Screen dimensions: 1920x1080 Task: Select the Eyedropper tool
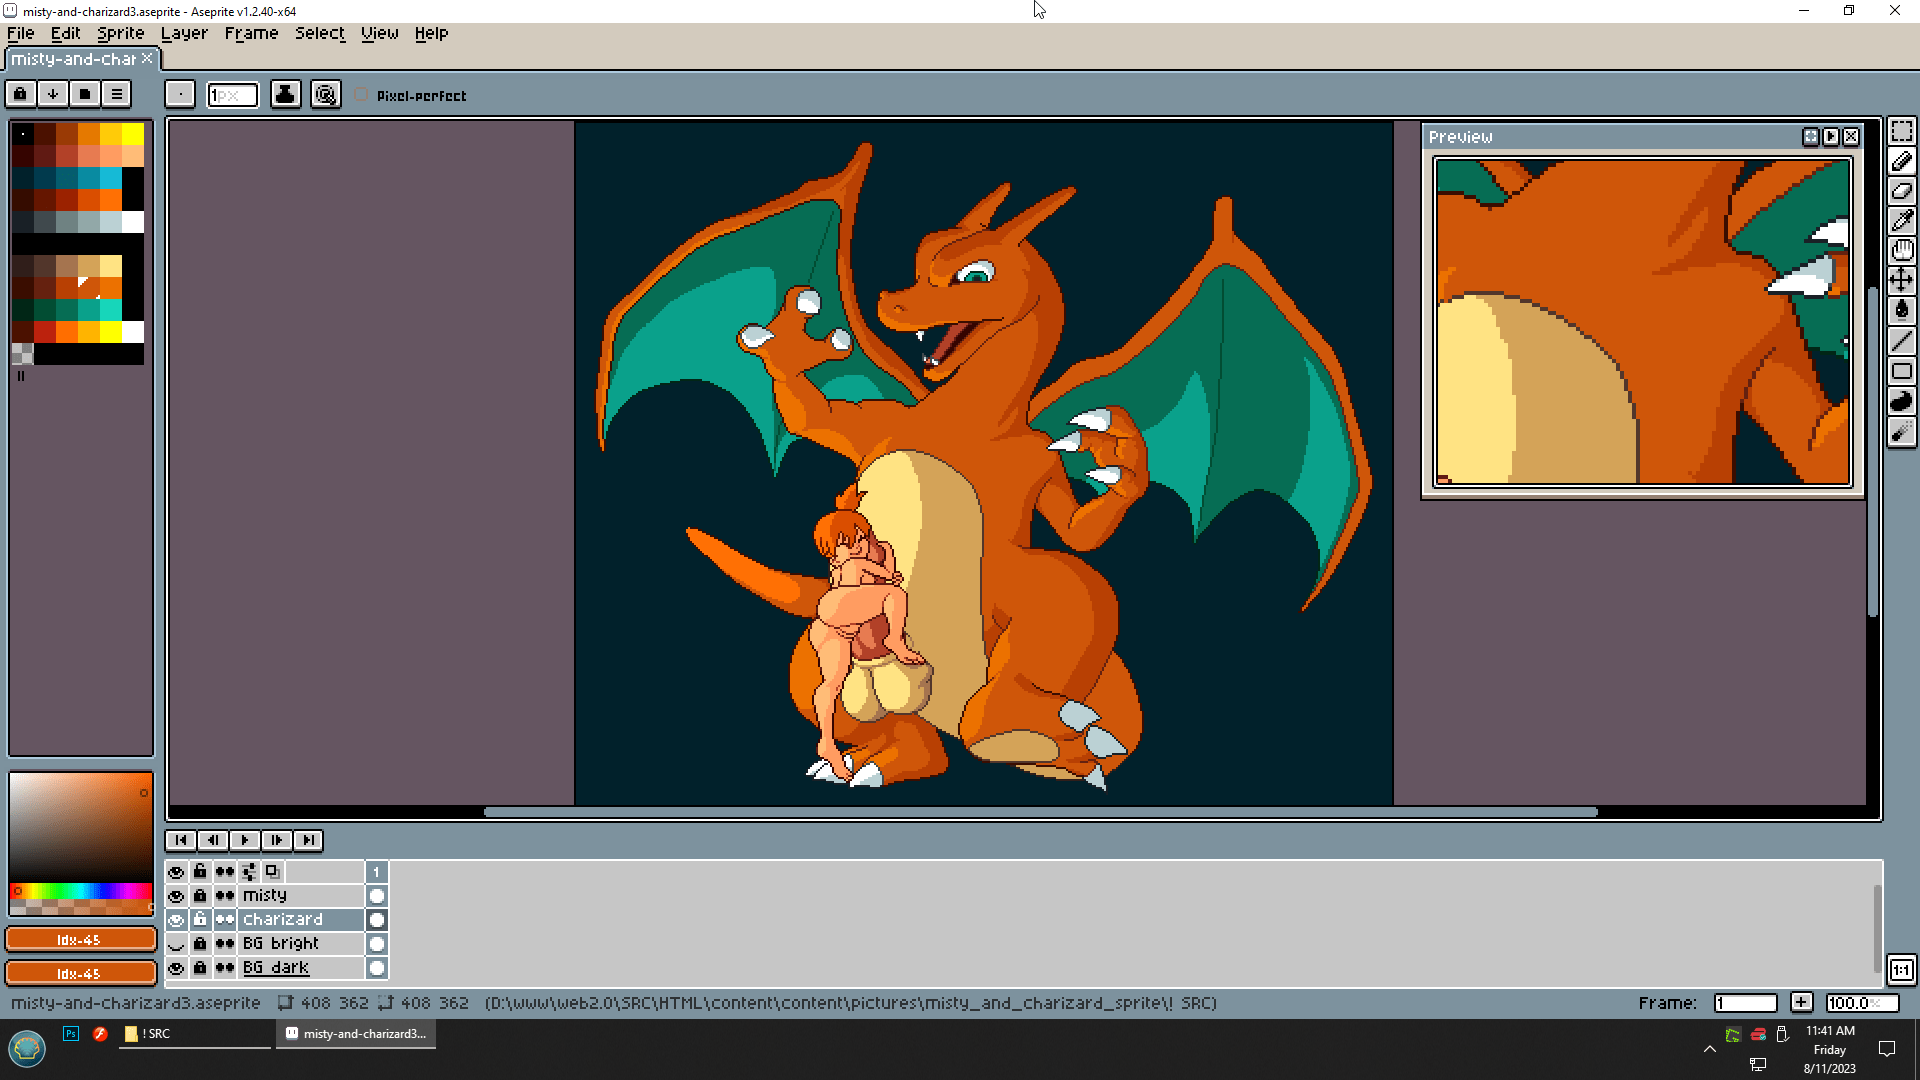coord(1901,221)
